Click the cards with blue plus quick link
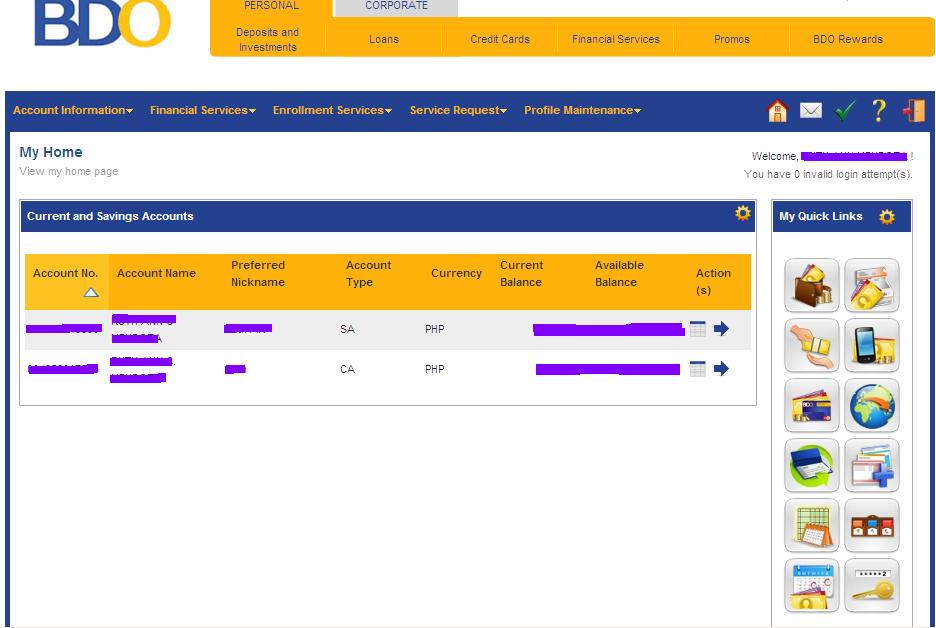This screenshot has height=628, width=936. (x=872, y=465)
